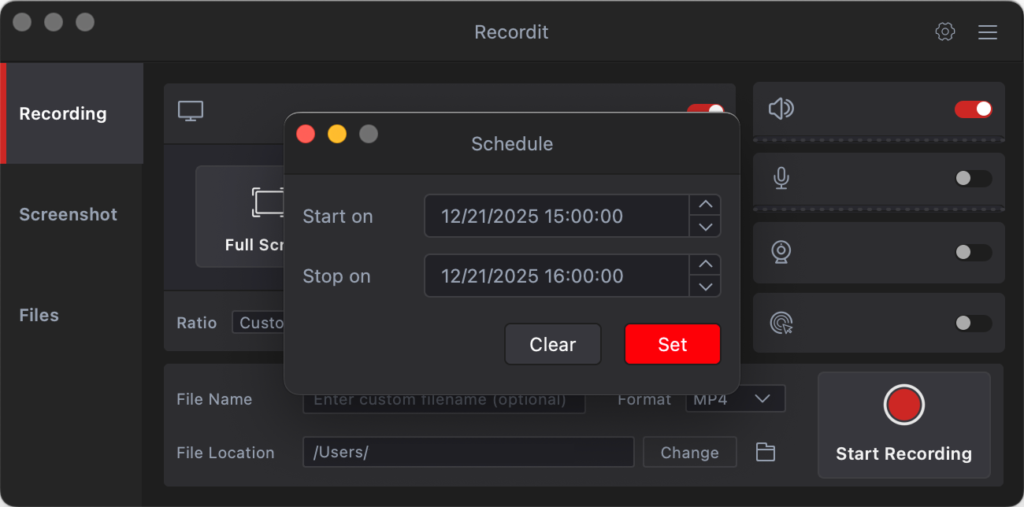The image size is (1024, 507).
Task: Click the "Stop on" label
Action: tap(336, 276)
